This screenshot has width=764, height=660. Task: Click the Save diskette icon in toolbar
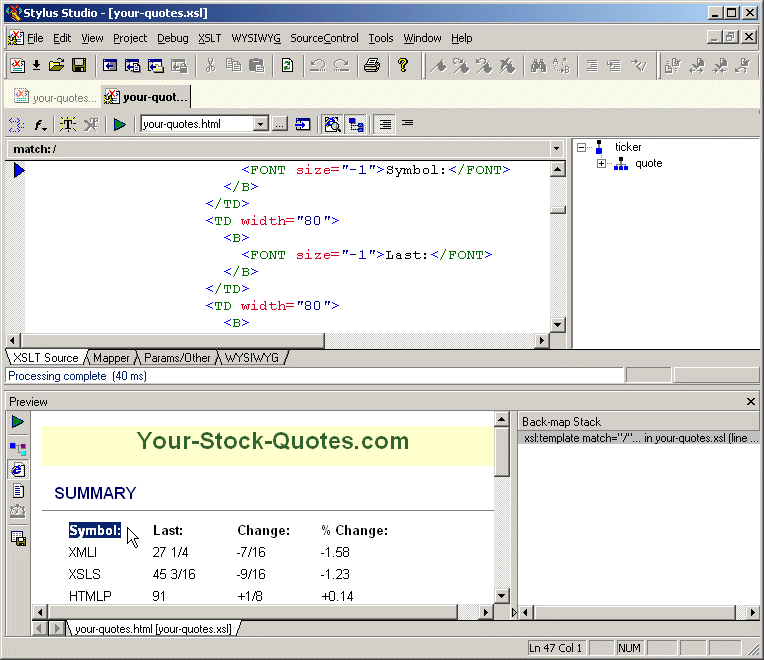78,66
